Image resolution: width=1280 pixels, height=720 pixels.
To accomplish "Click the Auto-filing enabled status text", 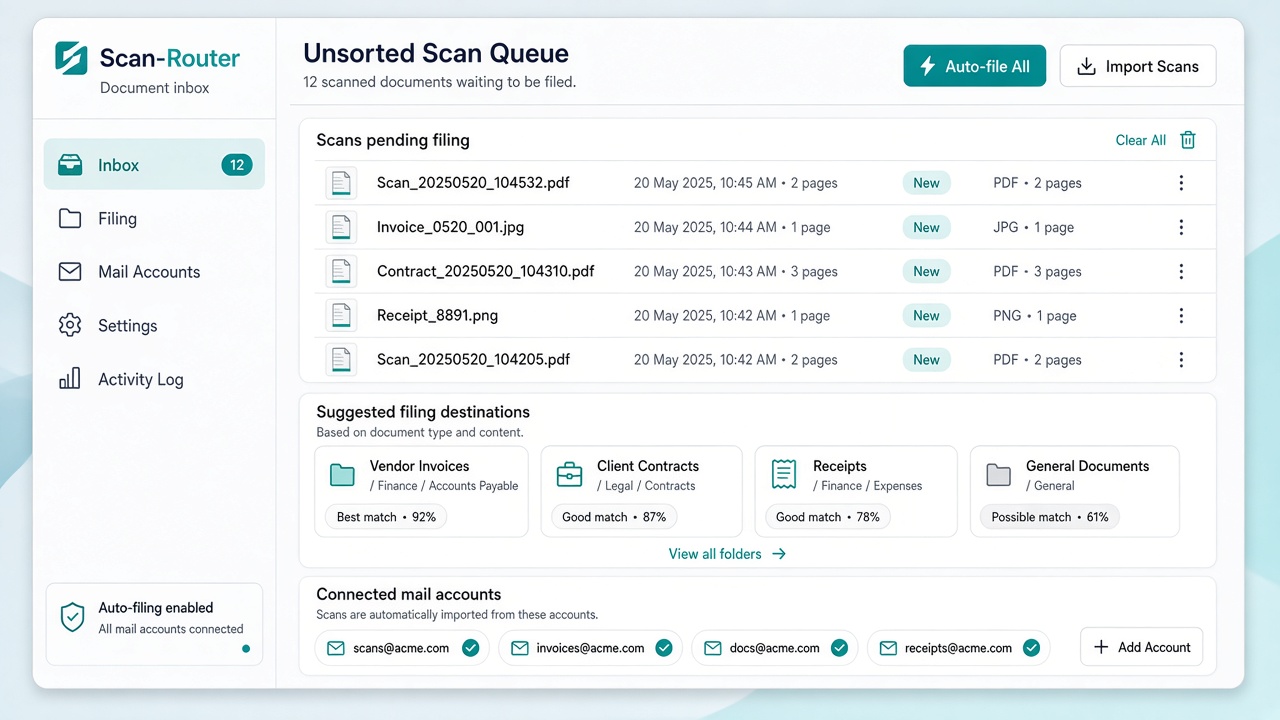I will pos(156,608).
